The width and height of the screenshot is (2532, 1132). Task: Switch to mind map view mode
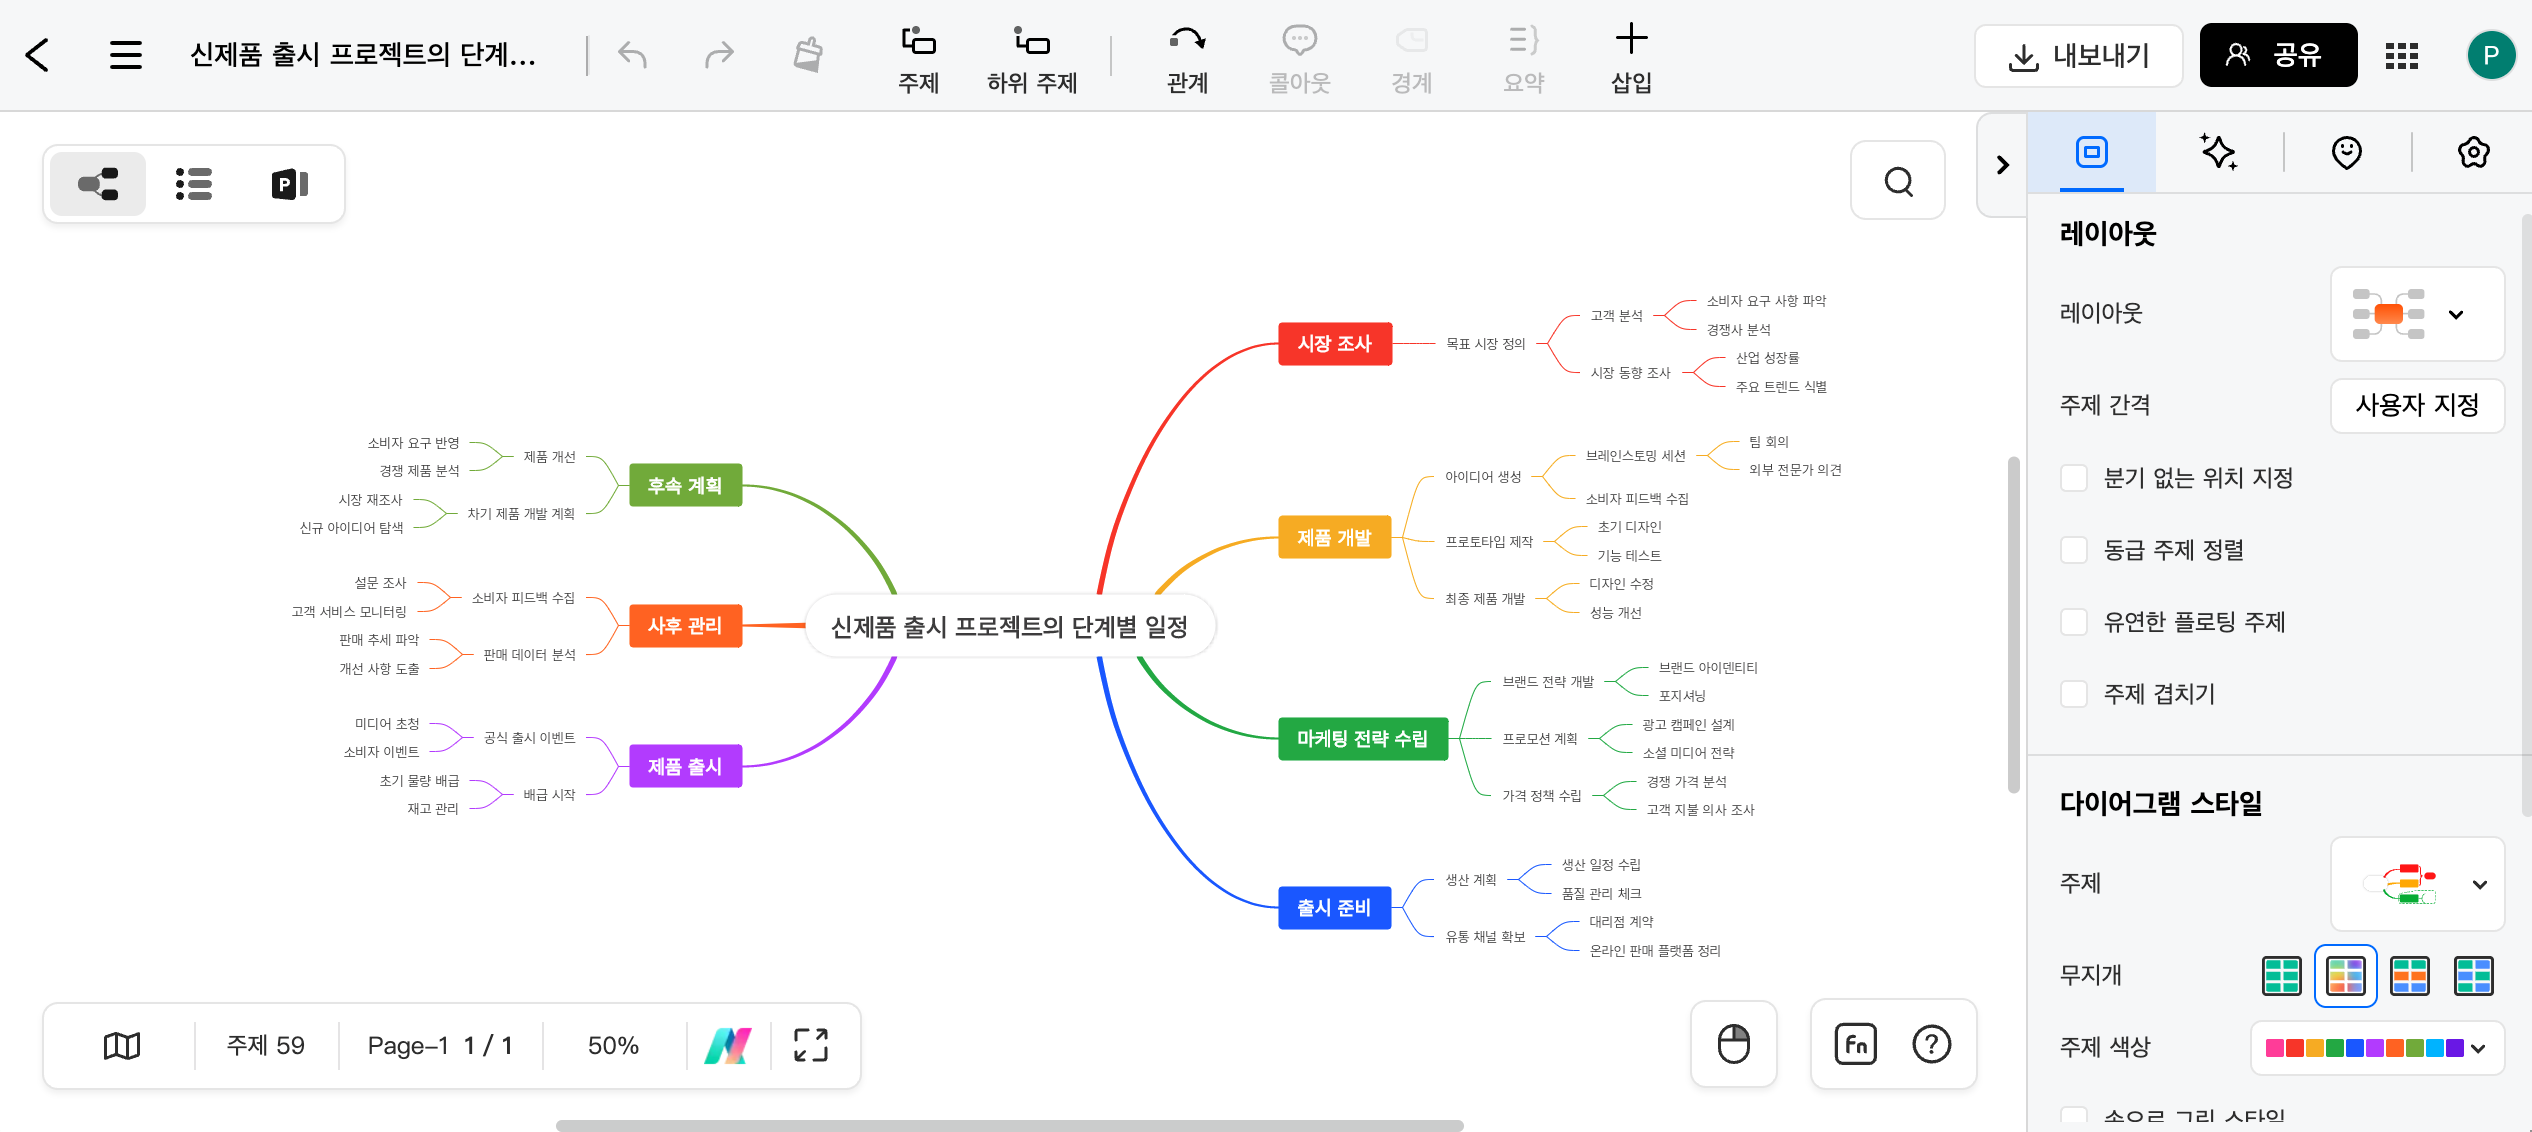98,184
